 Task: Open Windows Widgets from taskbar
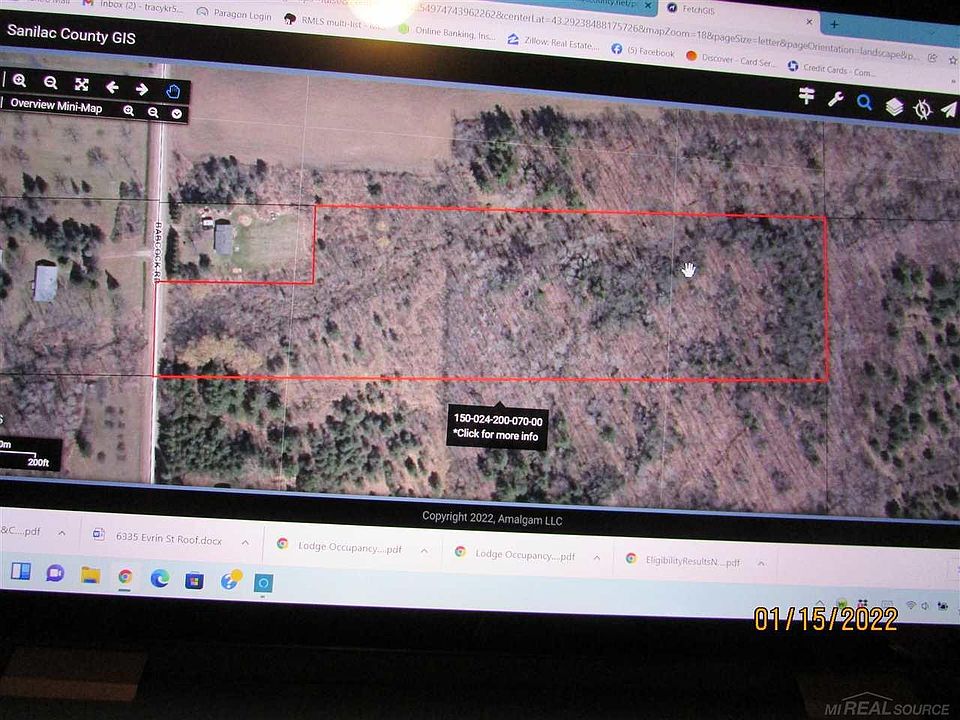coord(21,571)
